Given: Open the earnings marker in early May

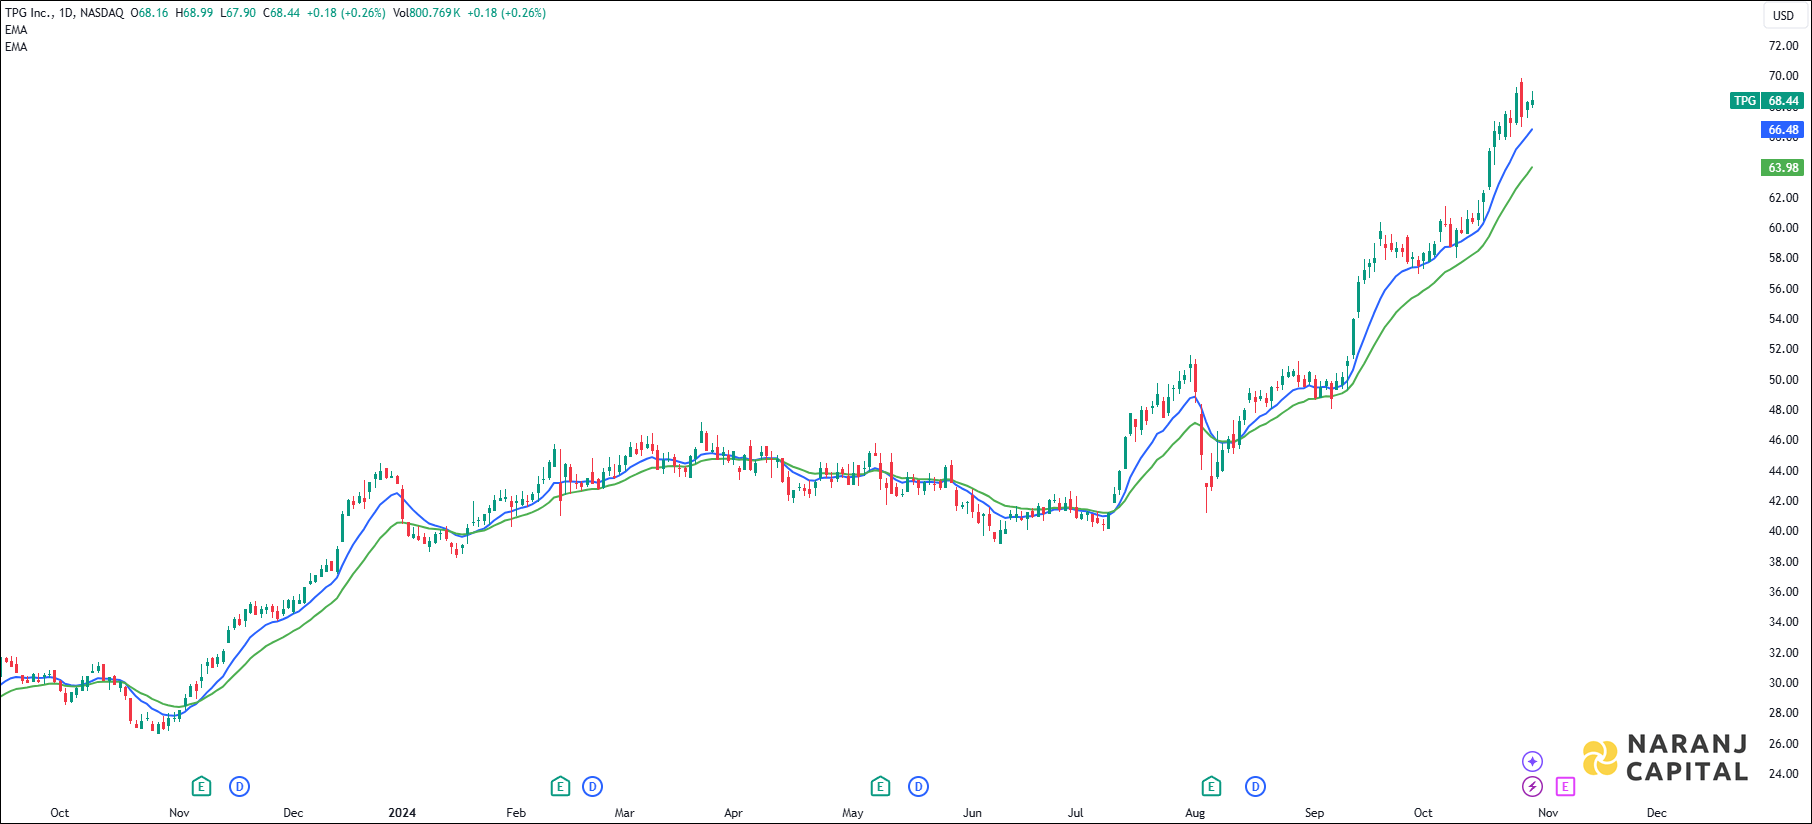Looking at the screenshot, I should tap(880, 787).
